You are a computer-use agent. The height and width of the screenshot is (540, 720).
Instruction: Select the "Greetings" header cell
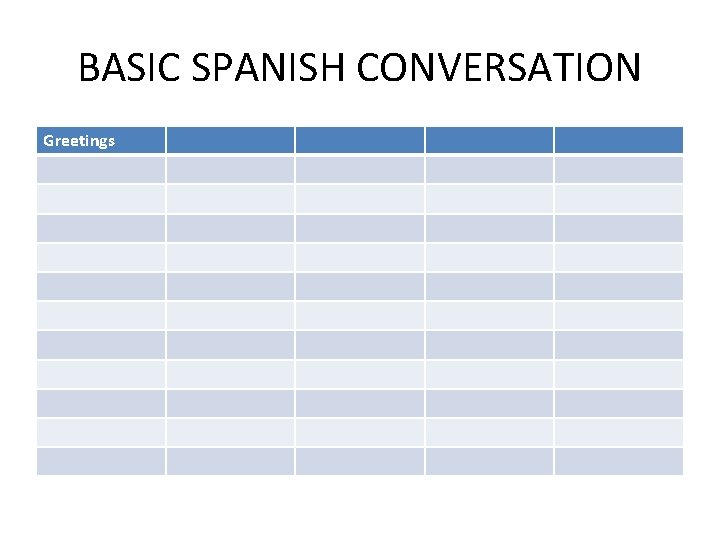click(x=101, y=140)
